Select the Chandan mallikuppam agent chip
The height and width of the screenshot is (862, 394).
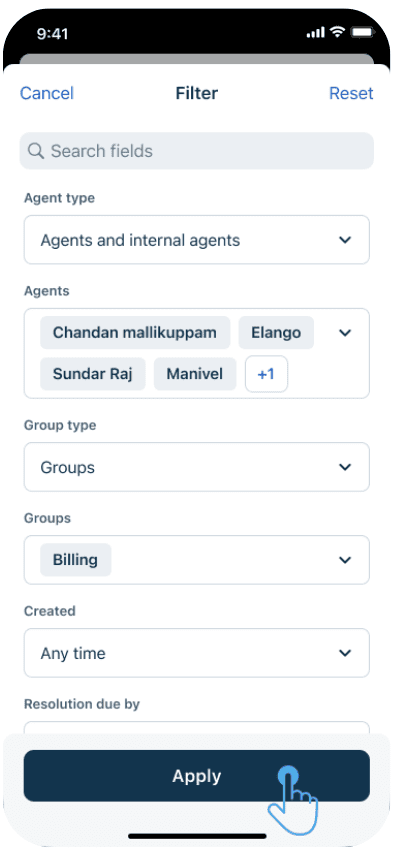(135, 333)
